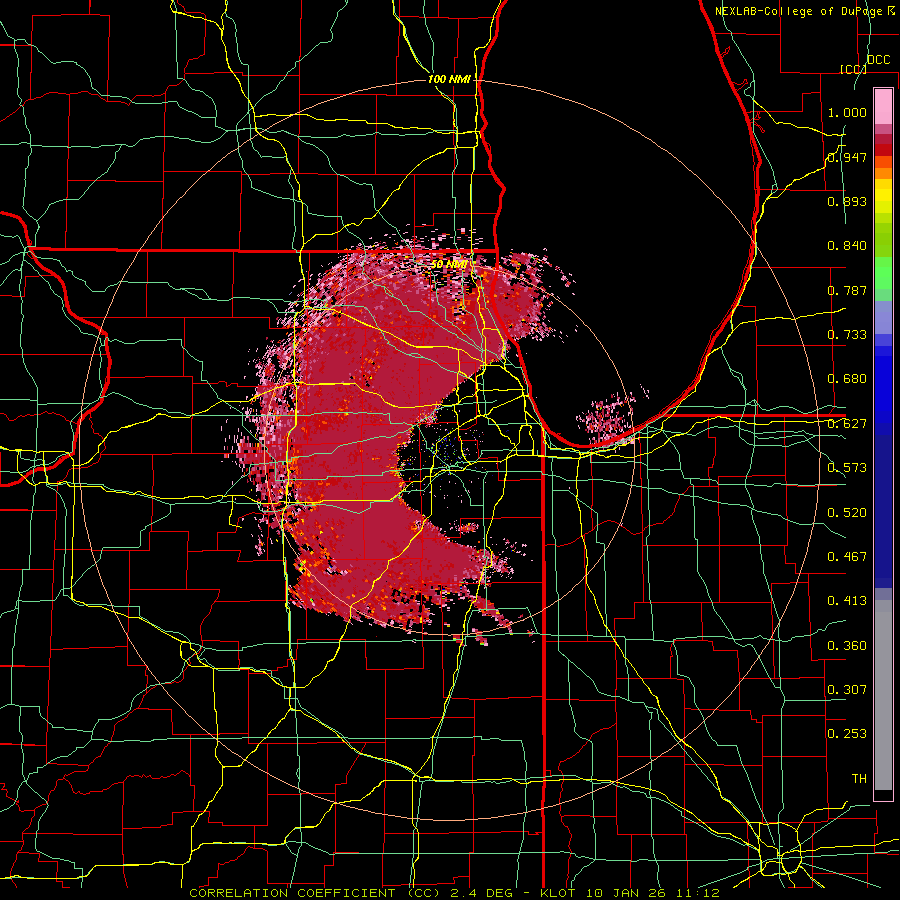900x900 pixels.
Task: Select the 0.947 scale value
Action: pos(847,157)
